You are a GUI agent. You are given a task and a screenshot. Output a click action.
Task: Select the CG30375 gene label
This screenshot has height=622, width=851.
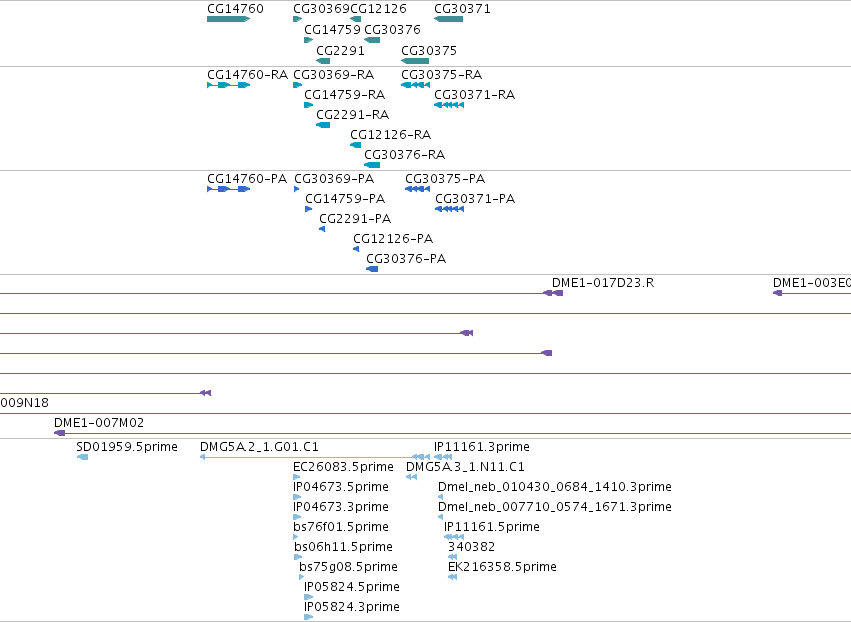click(x=429, y=51)
